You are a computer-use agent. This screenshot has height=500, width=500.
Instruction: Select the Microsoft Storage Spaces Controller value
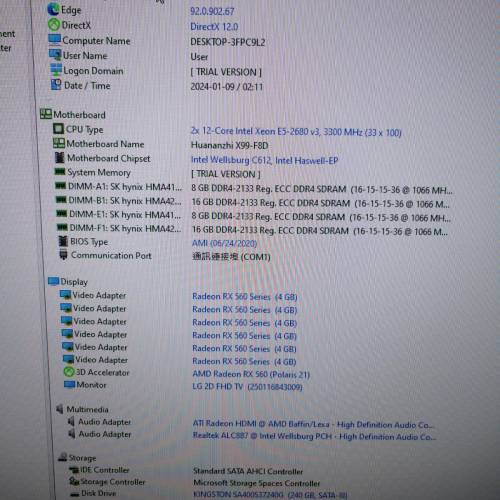click(x=257, y=483)
